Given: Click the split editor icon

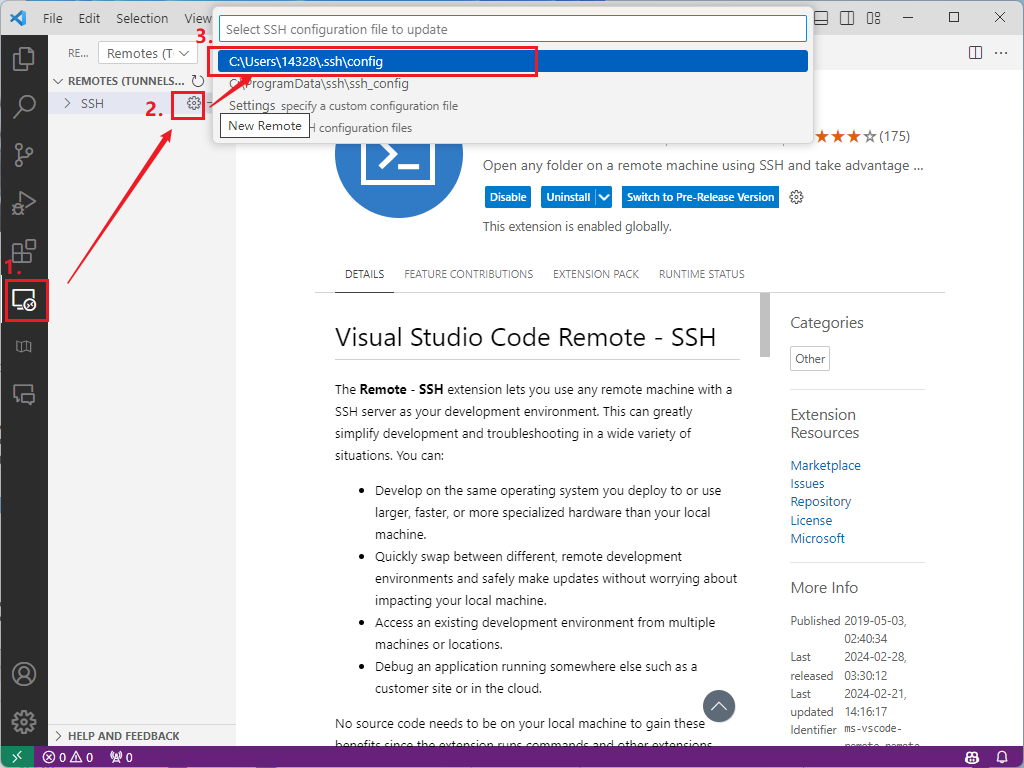Looking at the screenshot, I should (x=975, y=53).
